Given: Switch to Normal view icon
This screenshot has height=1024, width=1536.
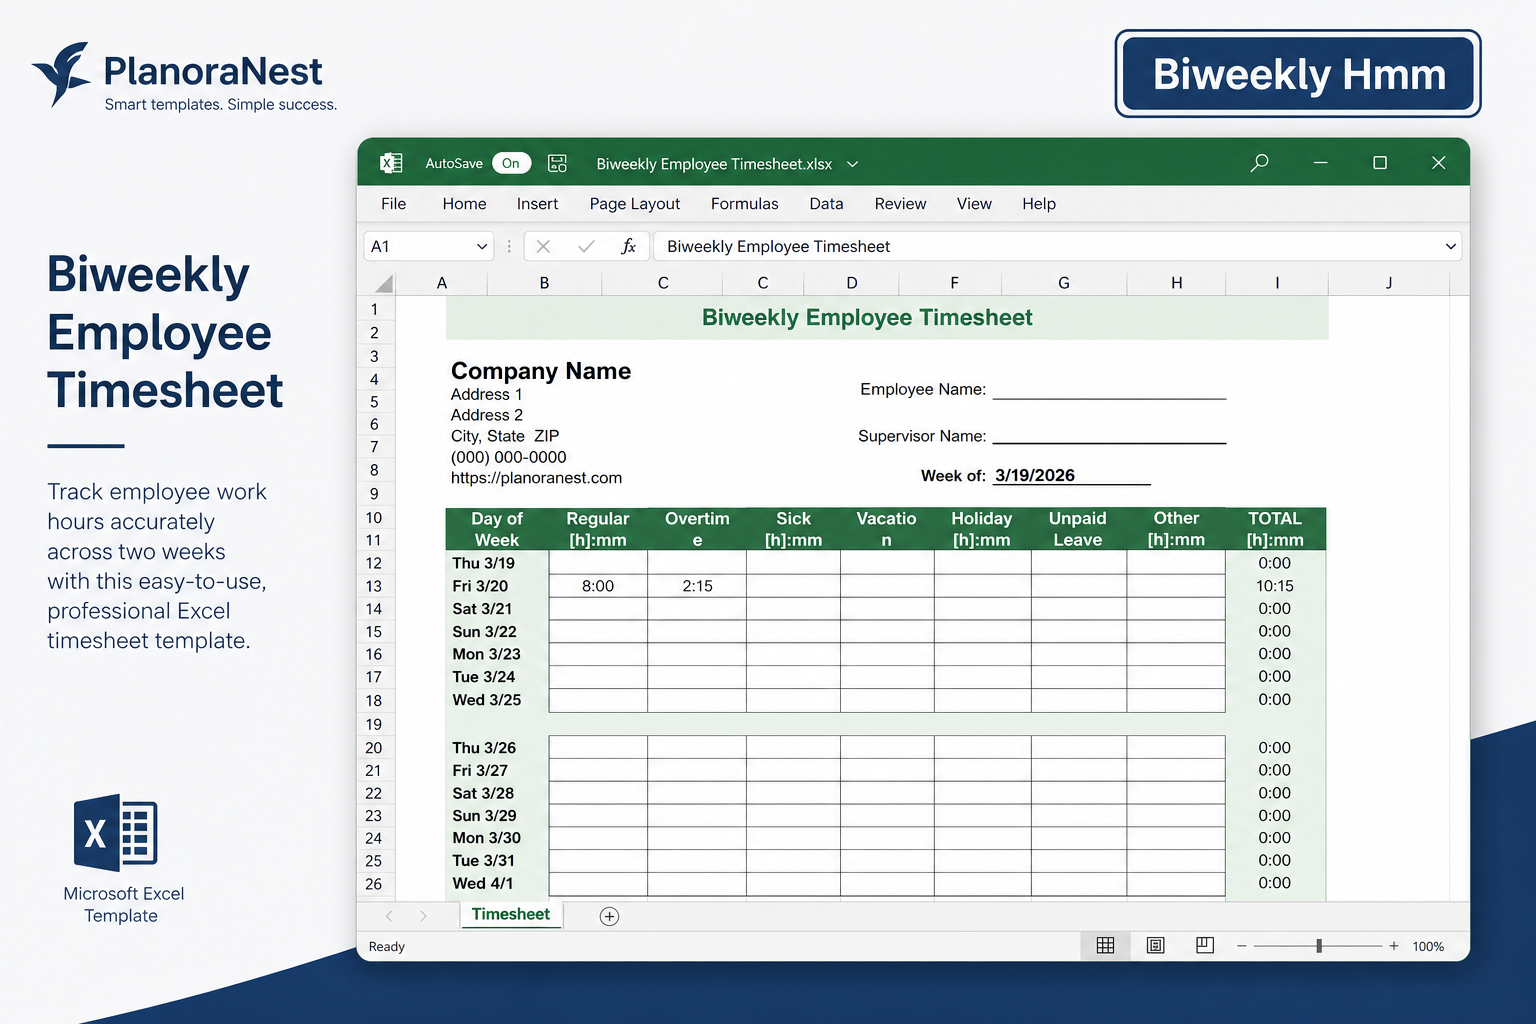Looking at the screenshot, I should coord(1105,946).
